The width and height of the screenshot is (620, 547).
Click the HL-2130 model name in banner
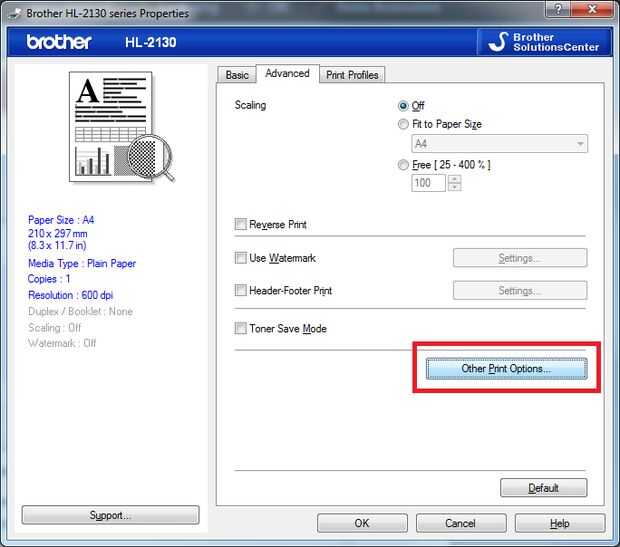click(x=151, y=42)
